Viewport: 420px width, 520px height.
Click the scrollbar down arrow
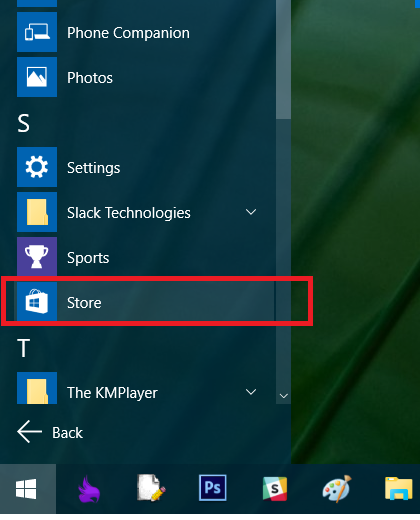click(x=284, y=396)
